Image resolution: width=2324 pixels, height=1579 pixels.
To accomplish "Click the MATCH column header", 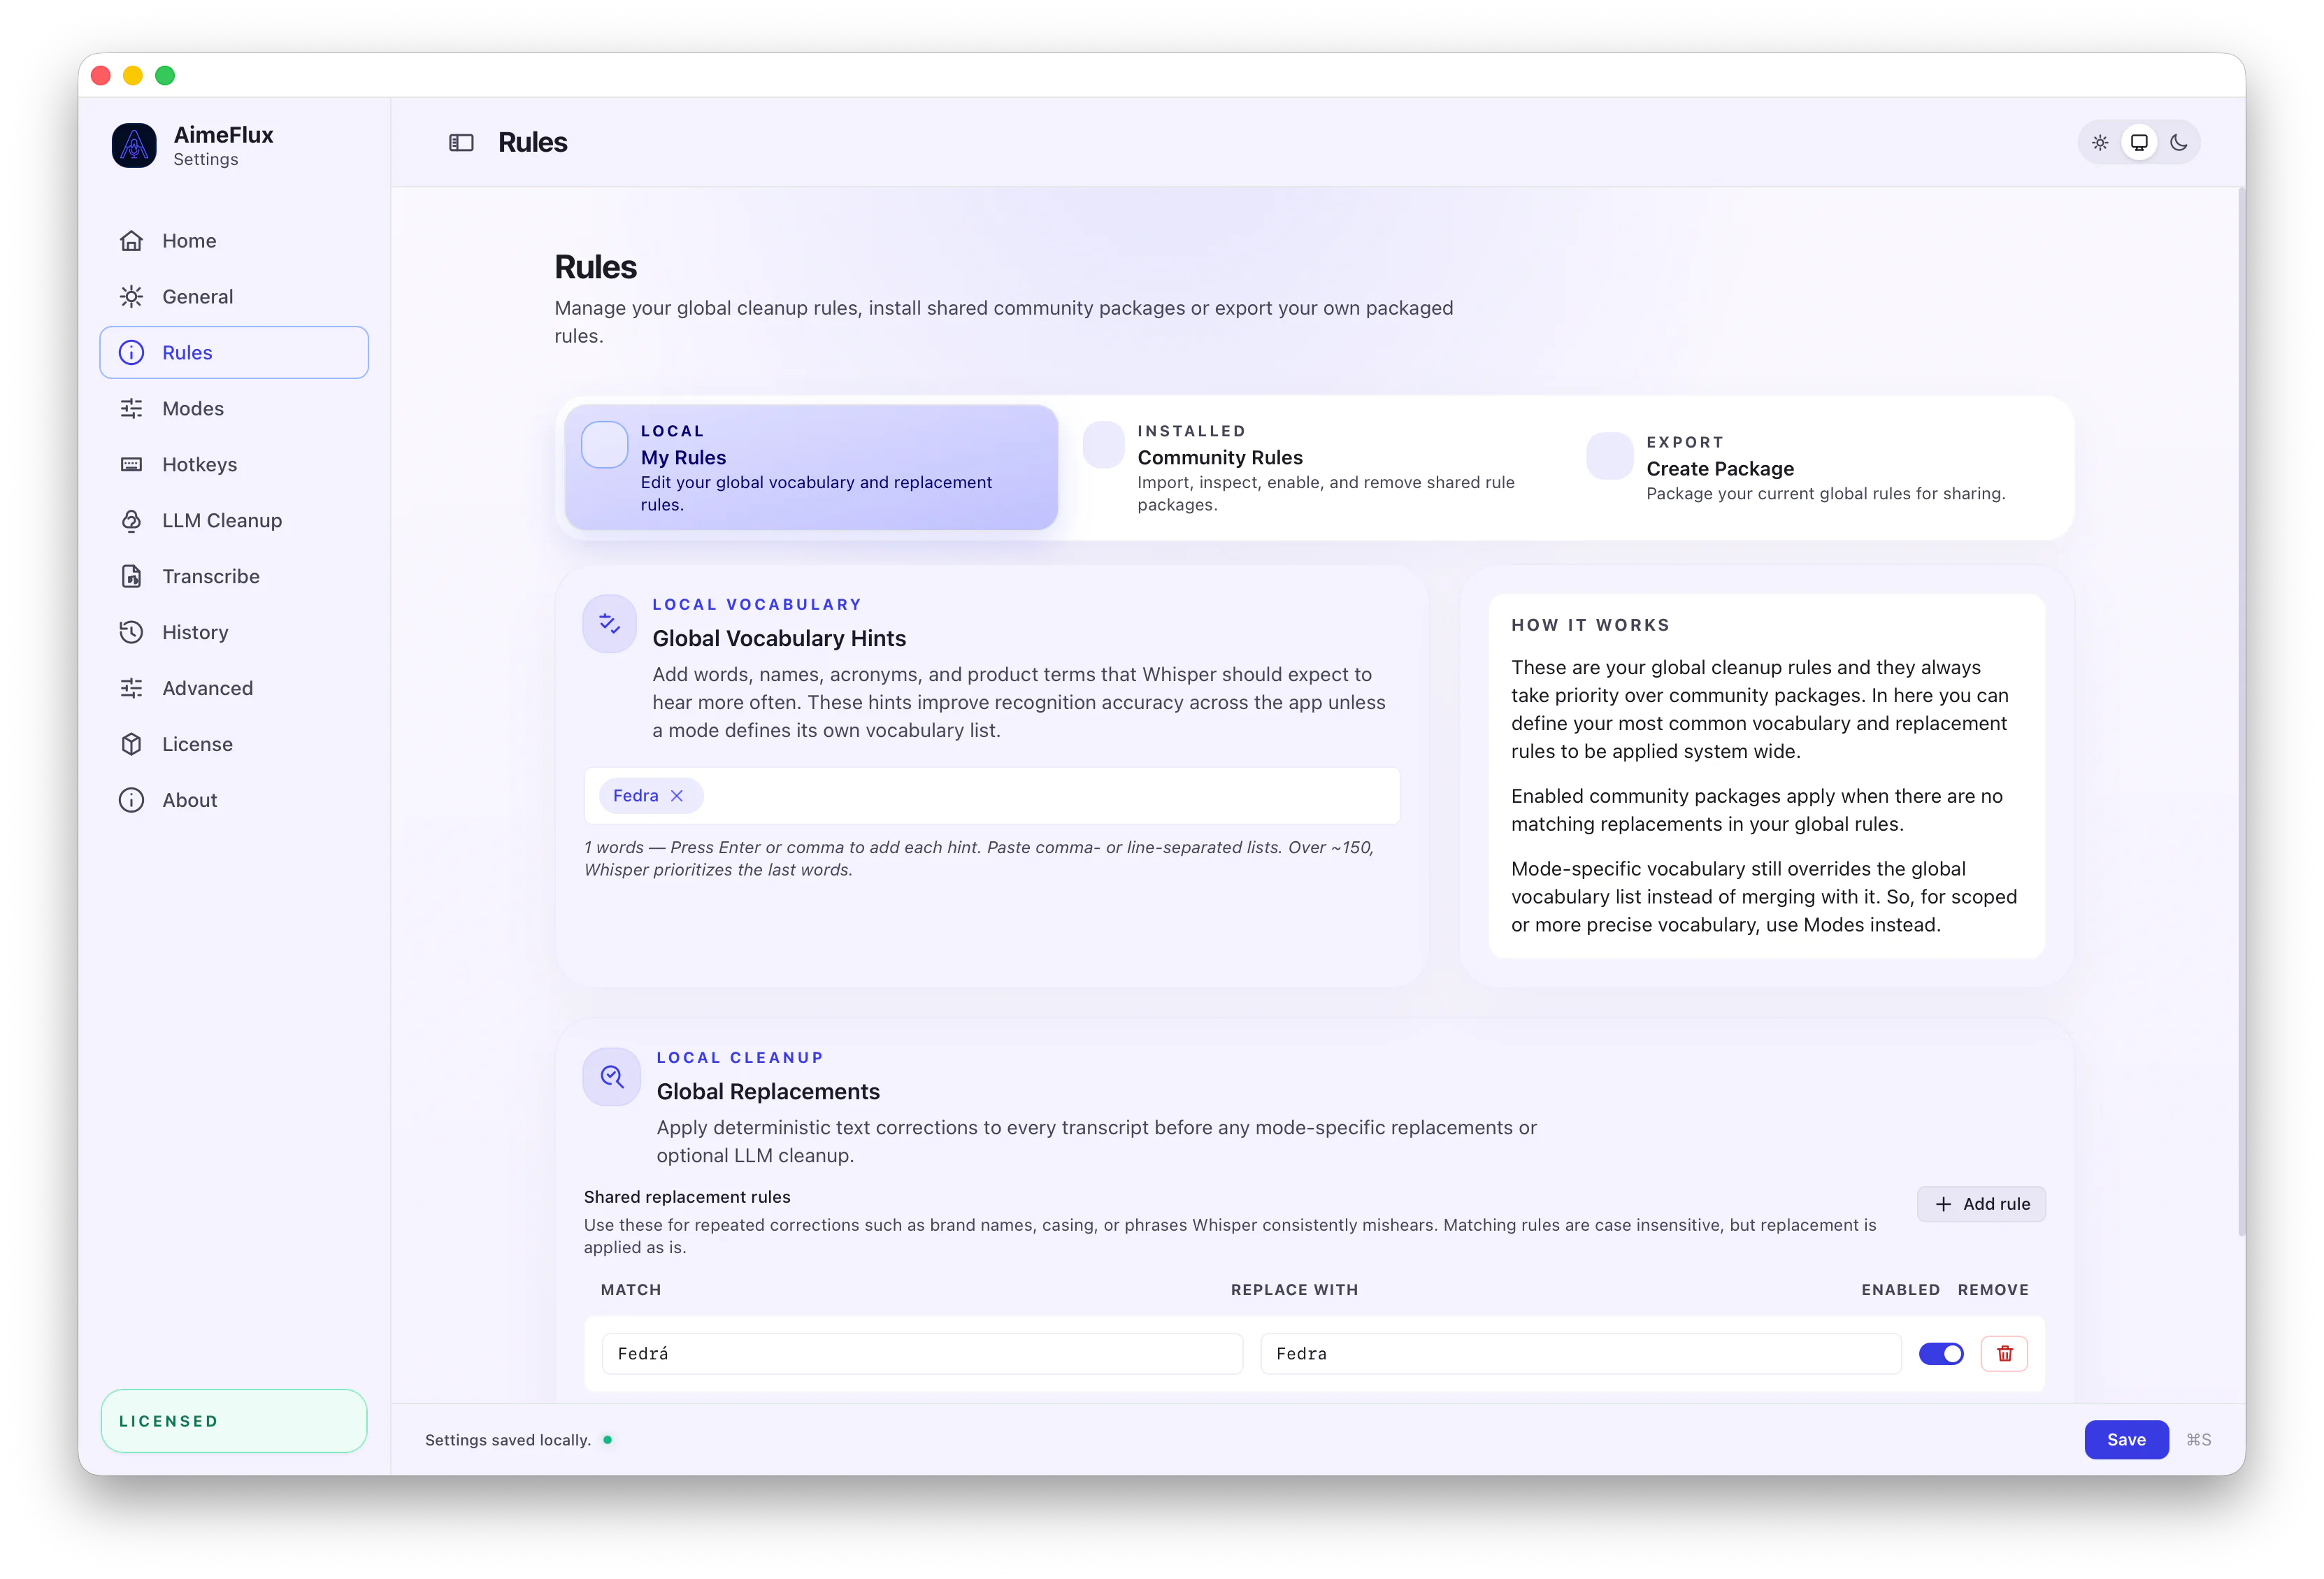I will tap(631, 1290).
